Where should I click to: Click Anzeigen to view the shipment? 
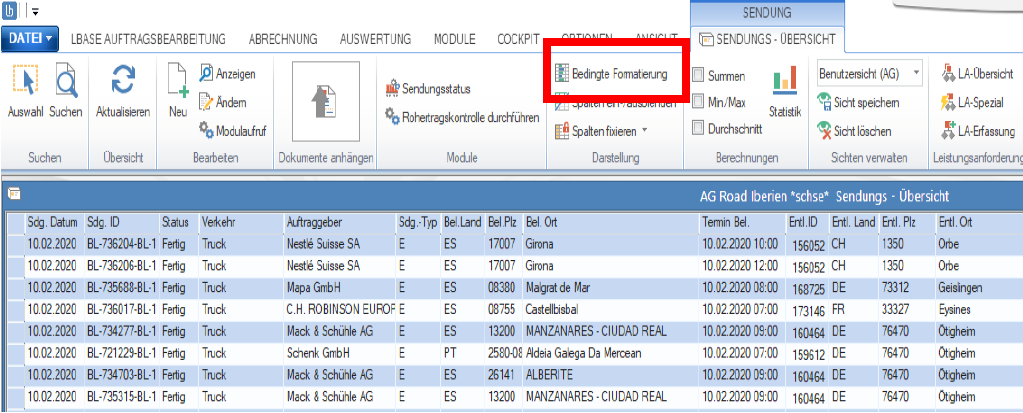pos(227,74)
